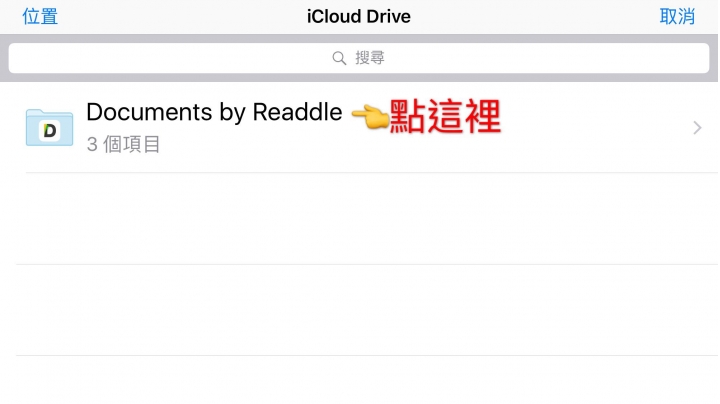
Task: Click the 3 個項目 item count
Action: tap(123, 144)
